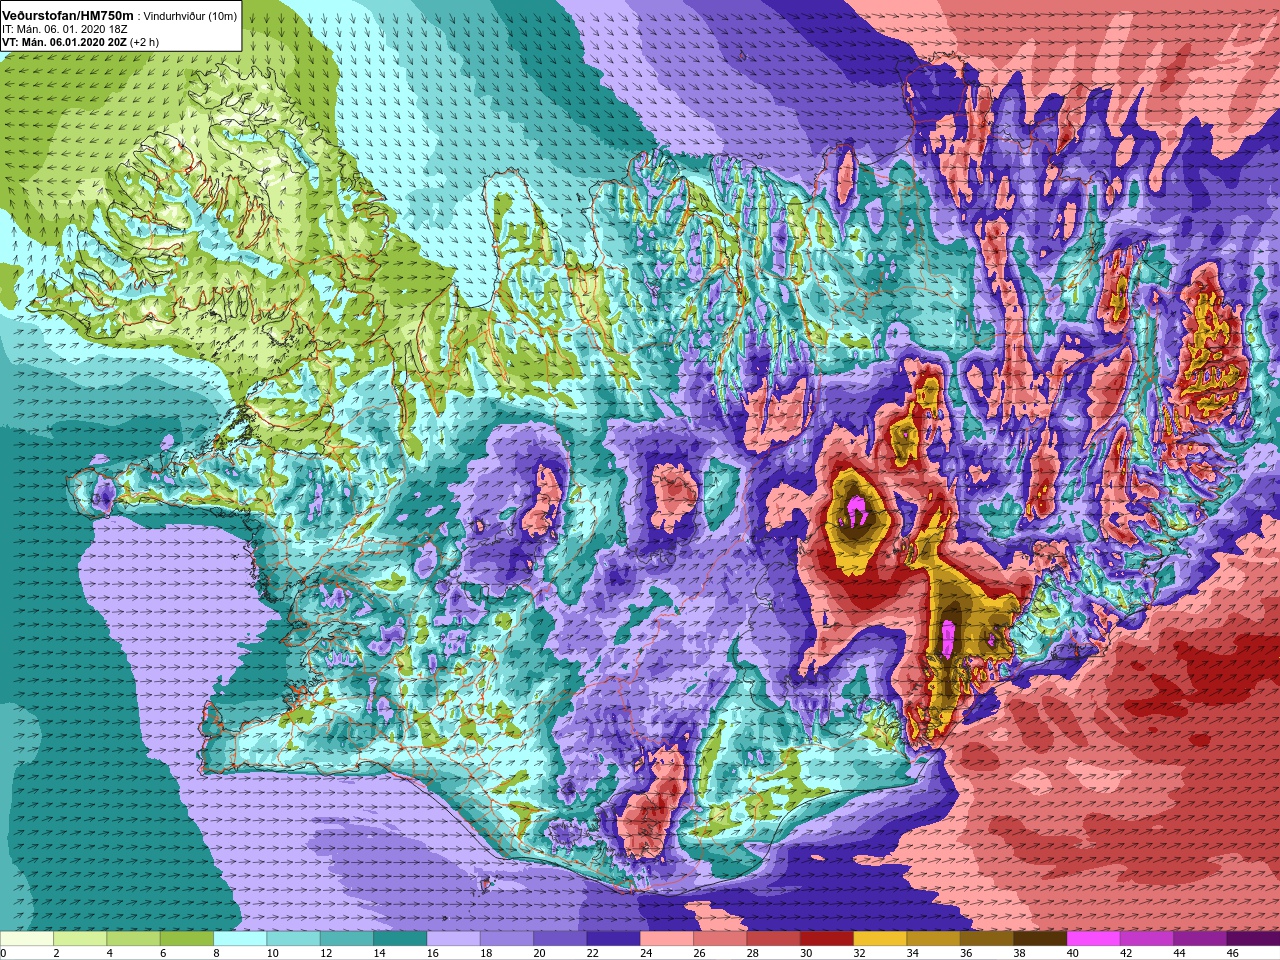The image size is (1280, 960).
Task: Click the legend tick label 12
Action: (326, 954)
